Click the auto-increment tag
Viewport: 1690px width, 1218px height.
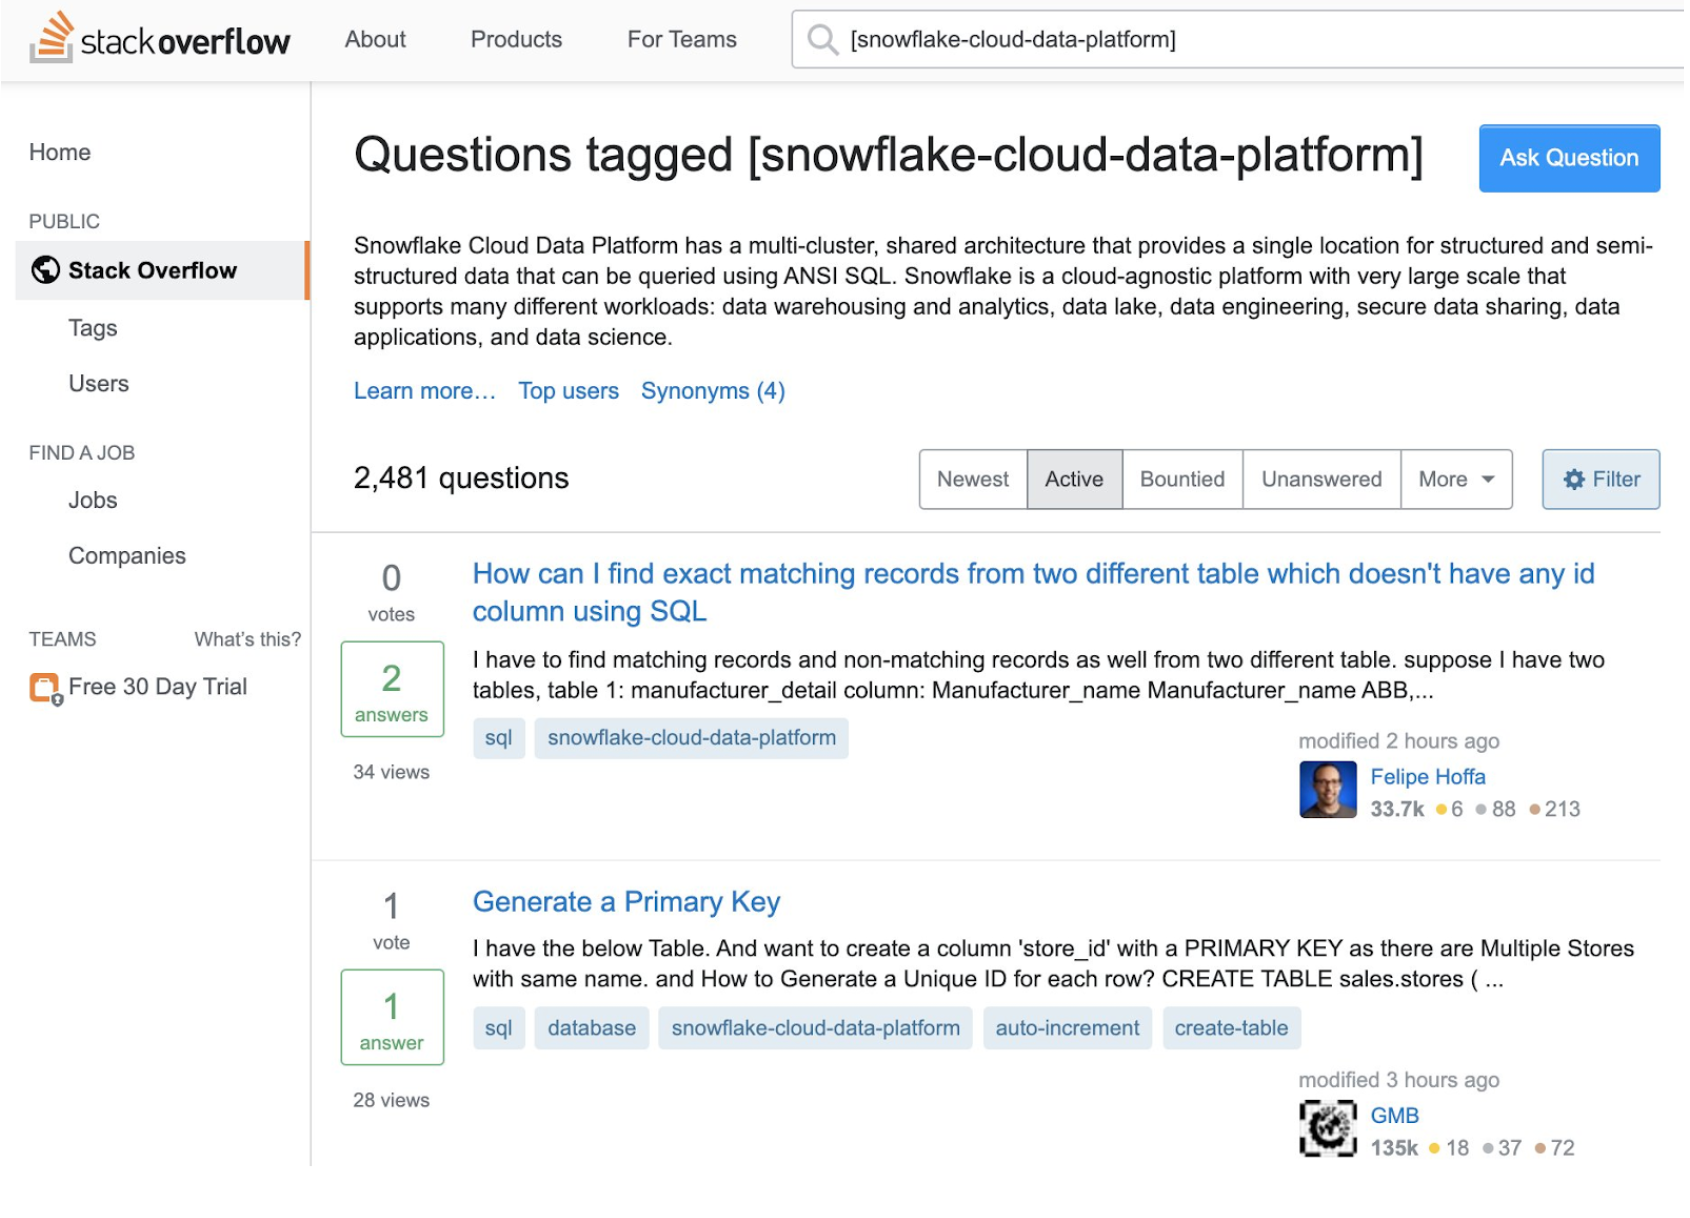(x=1067, y=1028)
